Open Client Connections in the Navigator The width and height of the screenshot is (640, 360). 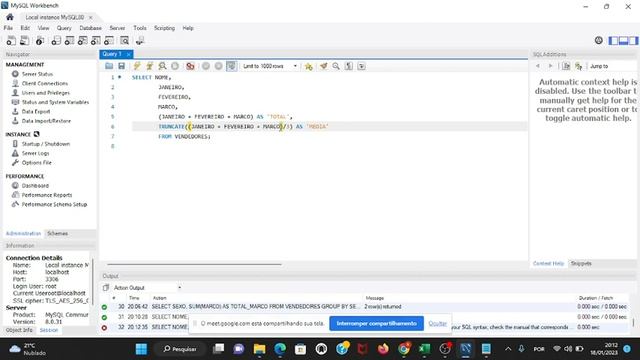[x=45, y=83]
